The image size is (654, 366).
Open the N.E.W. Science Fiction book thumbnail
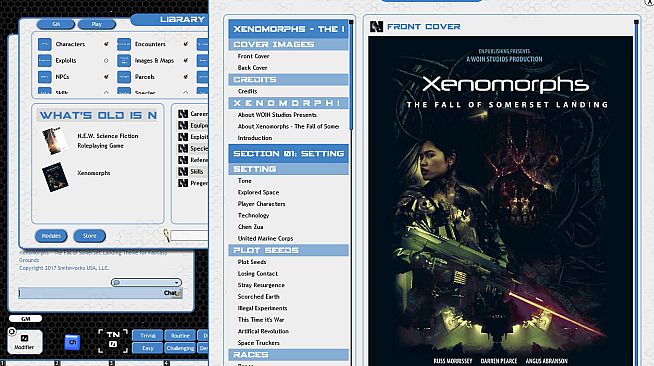[x=55, y=141]
